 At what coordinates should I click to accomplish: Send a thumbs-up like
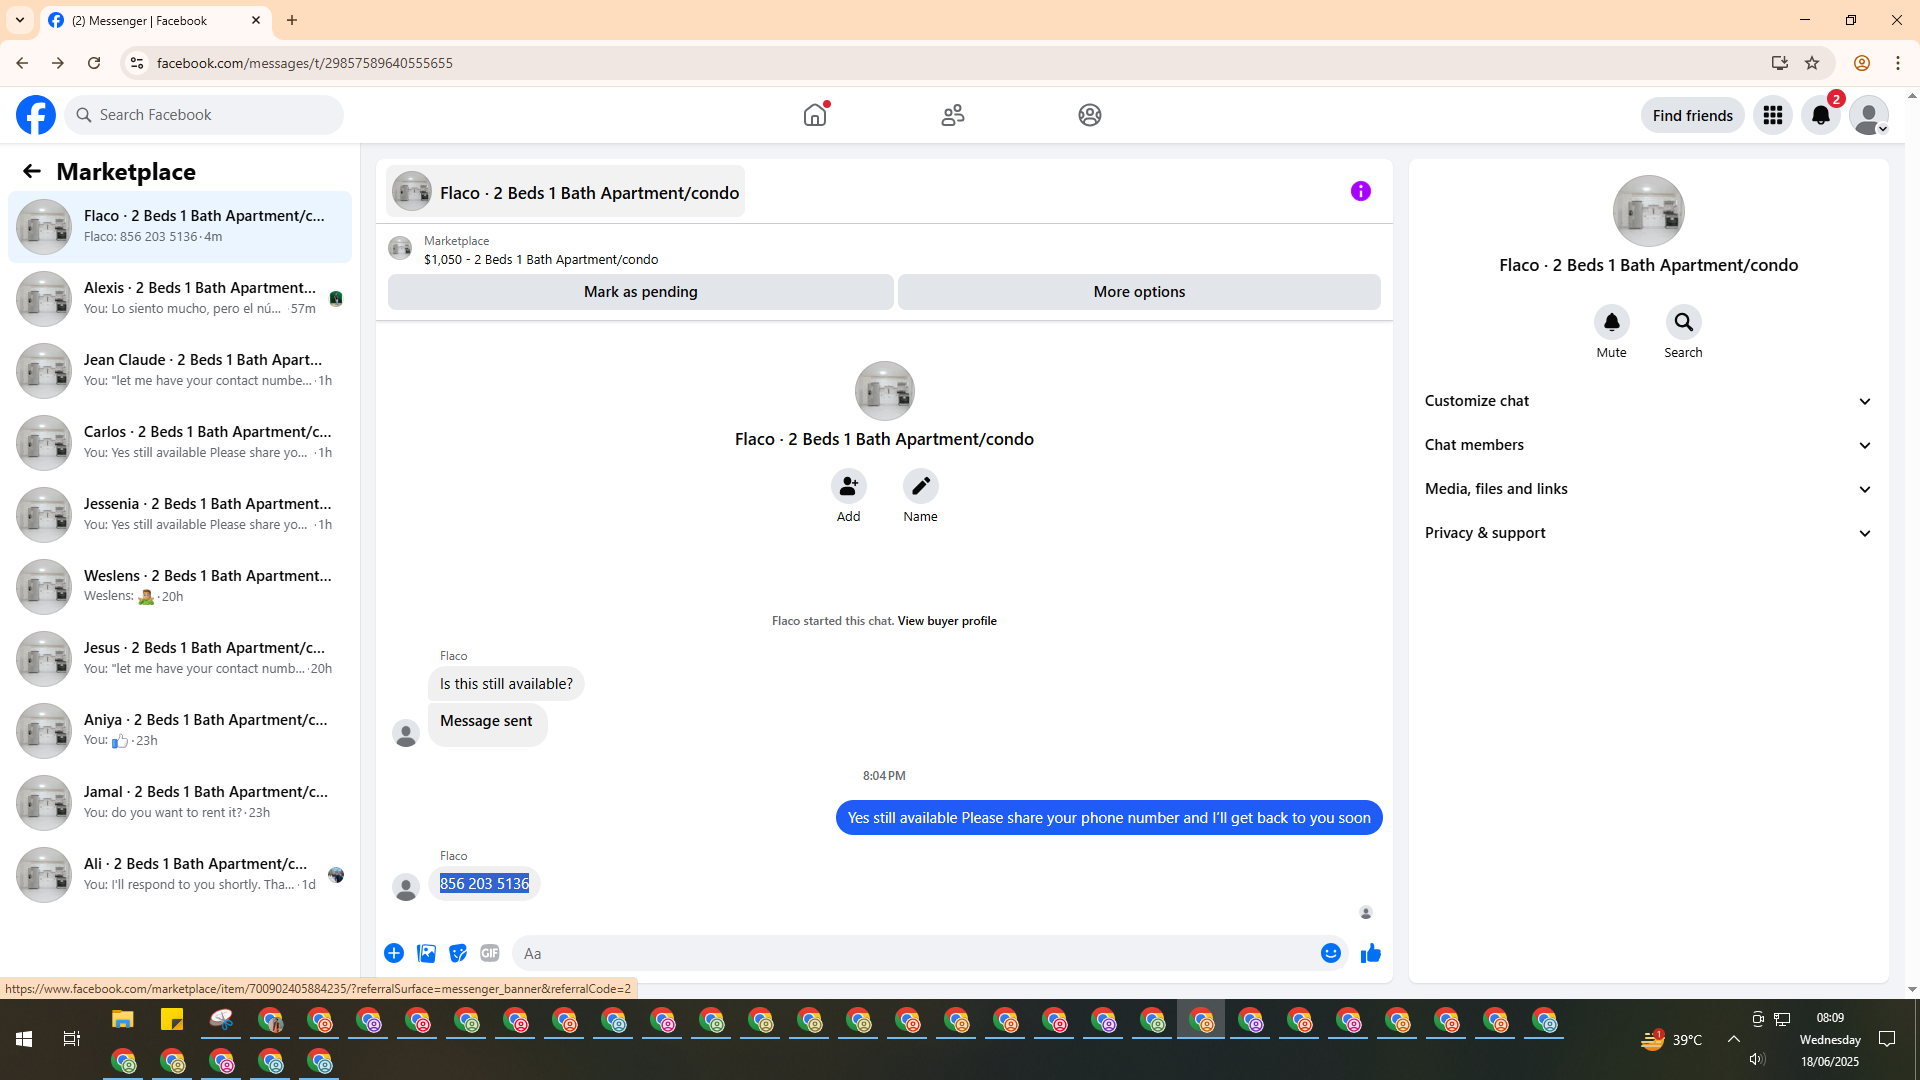click(x=1371, y=953)
